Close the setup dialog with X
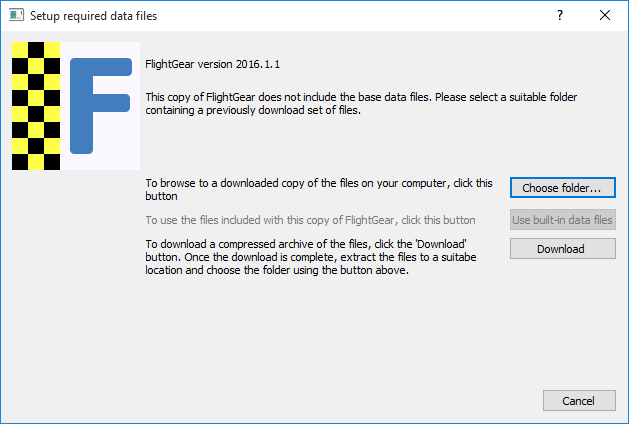This screenshot has height=424, width=629. [x=605, y=15]
